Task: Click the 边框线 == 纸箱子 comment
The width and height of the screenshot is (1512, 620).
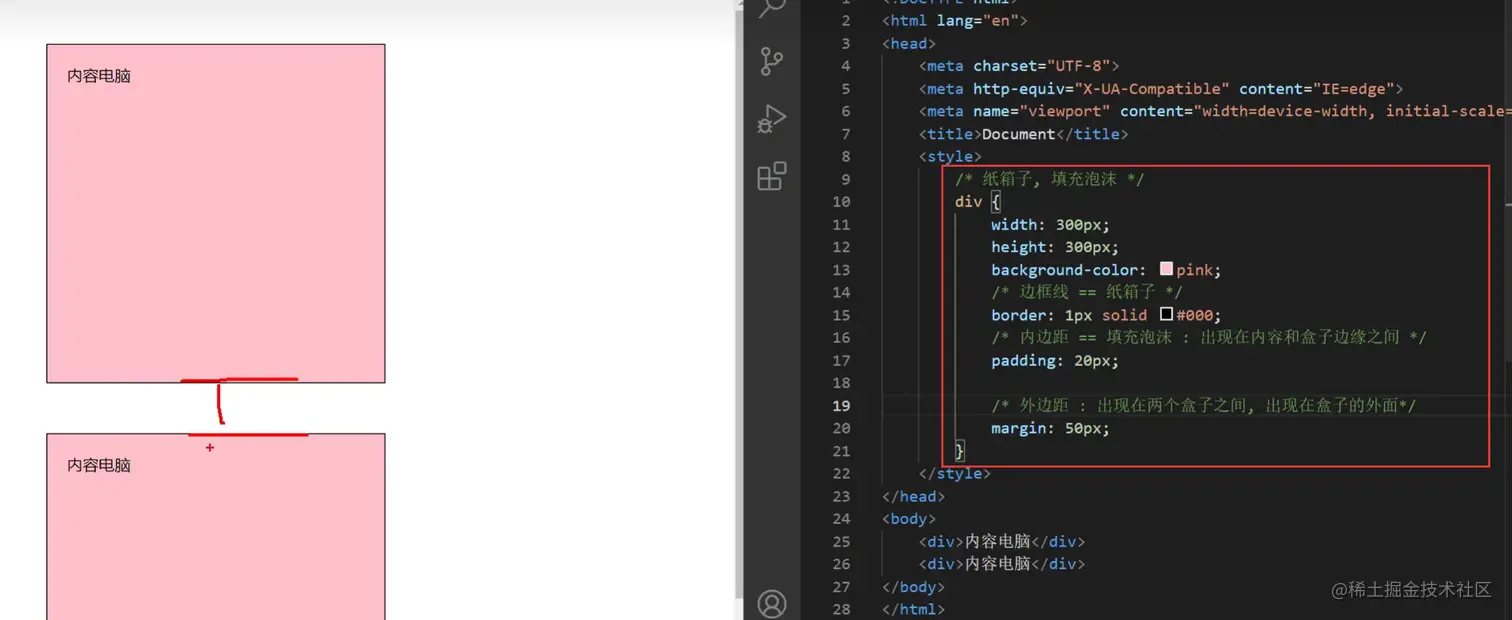Action: 1087,292
